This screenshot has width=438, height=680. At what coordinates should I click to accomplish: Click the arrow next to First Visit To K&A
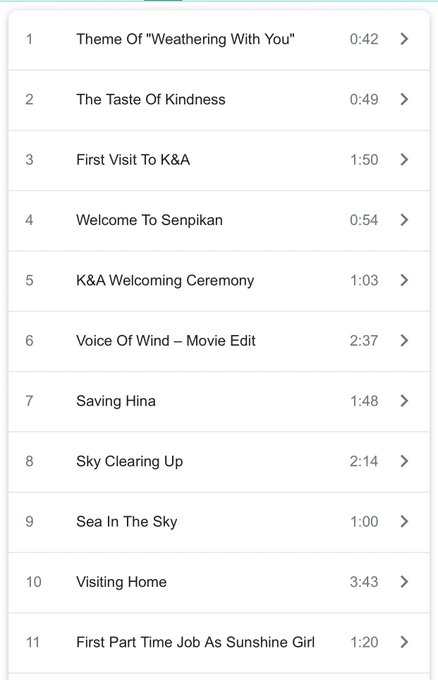(404, 160)
